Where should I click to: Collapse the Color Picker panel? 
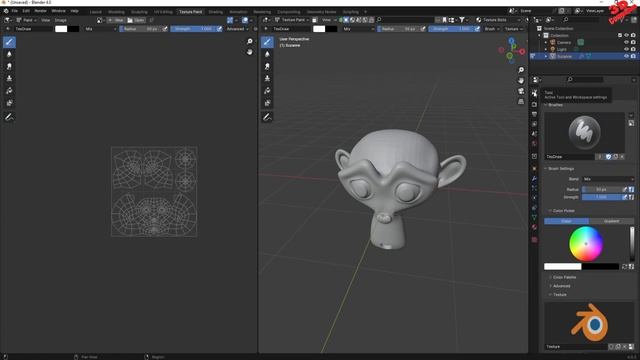pos(563,211)
